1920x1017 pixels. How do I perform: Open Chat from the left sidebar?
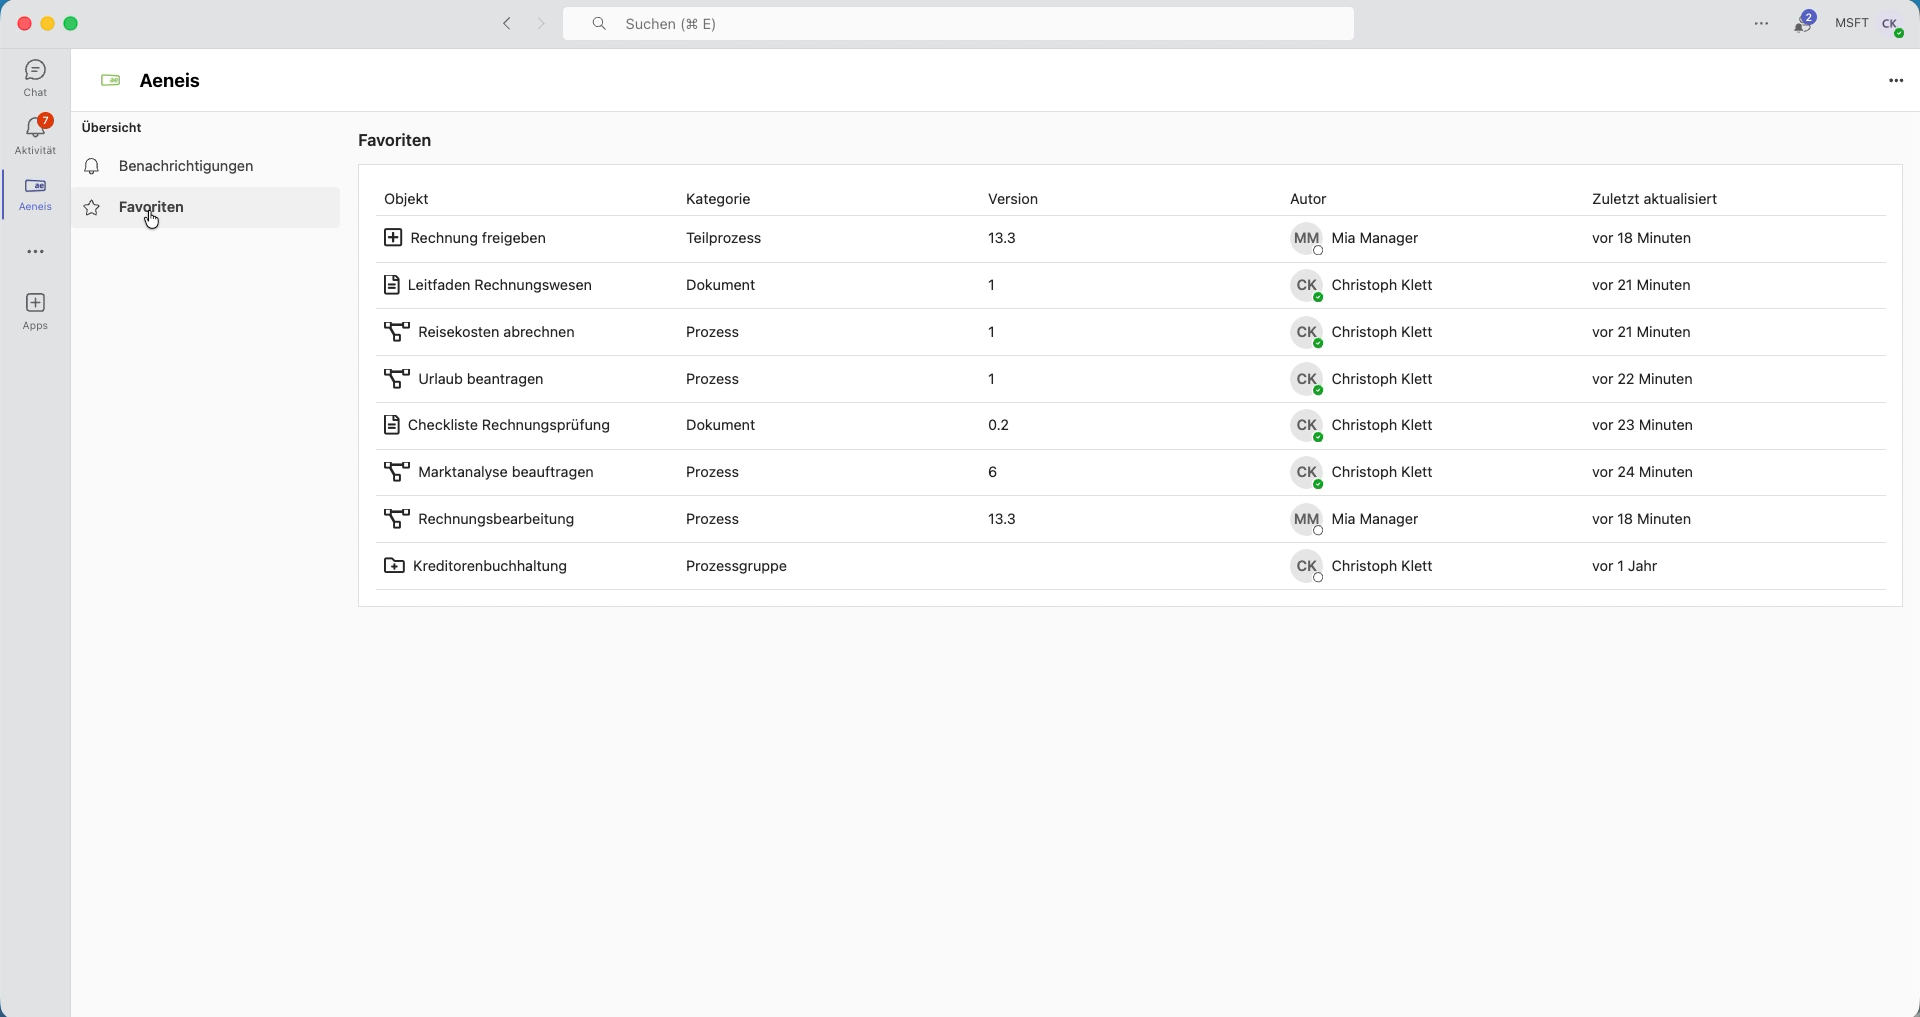click(x=35, y=76)
